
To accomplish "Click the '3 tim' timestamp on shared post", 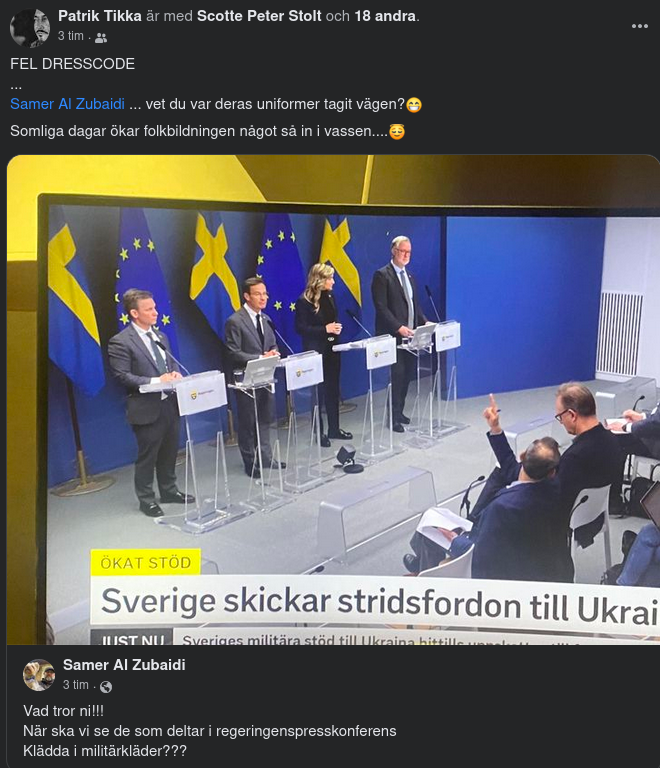I will (76, 685).
